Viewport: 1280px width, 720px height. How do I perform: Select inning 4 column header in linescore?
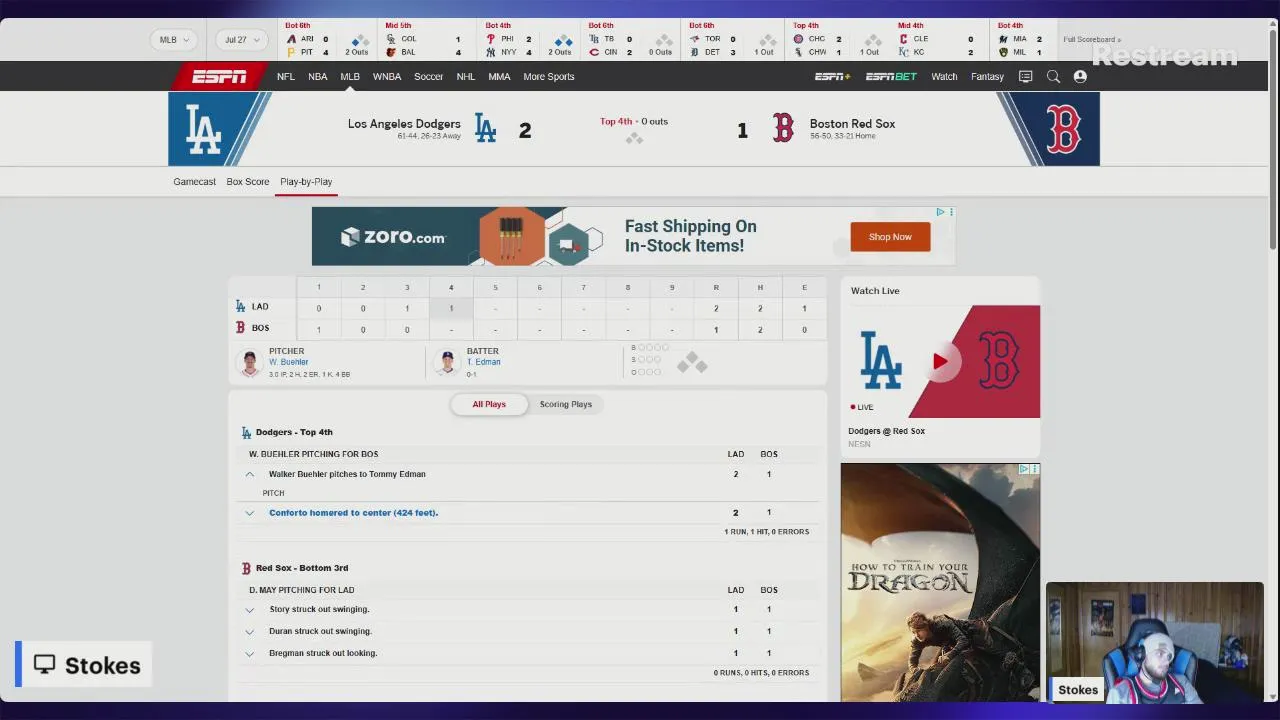(451, 288)
